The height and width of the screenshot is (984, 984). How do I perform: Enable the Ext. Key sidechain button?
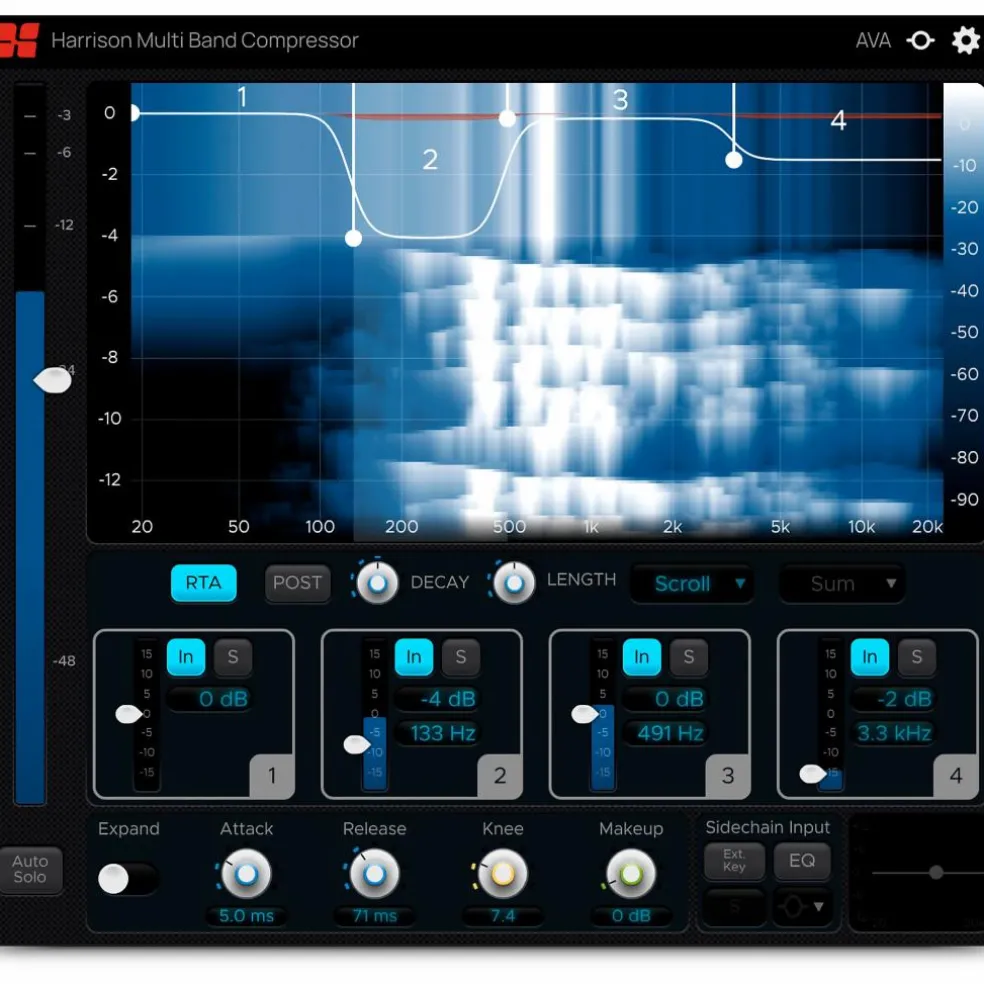734,861
